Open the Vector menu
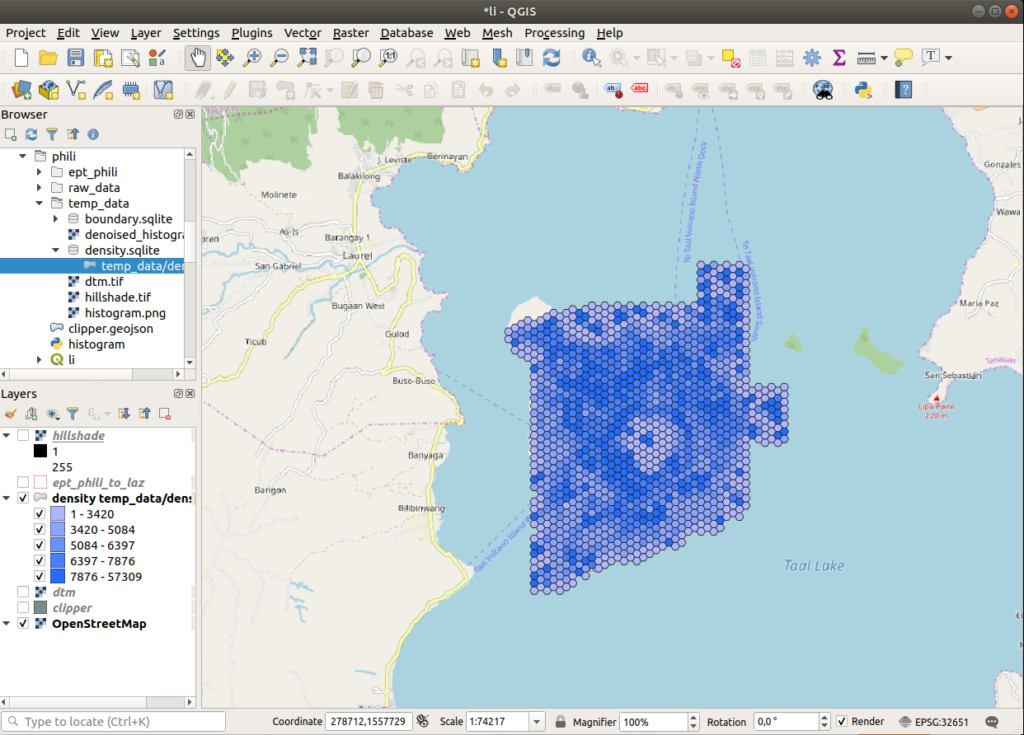This screenshot has height=735, width=1024. point(302,33)
